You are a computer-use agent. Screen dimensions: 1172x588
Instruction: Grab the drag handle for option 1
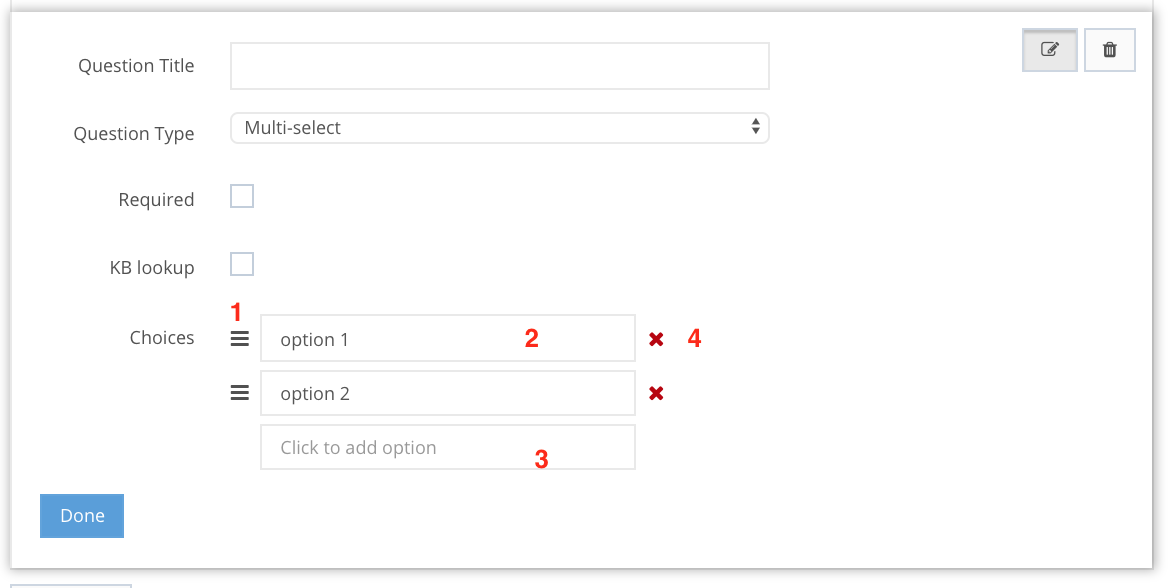pyautogui.click(x=240, y=339)
